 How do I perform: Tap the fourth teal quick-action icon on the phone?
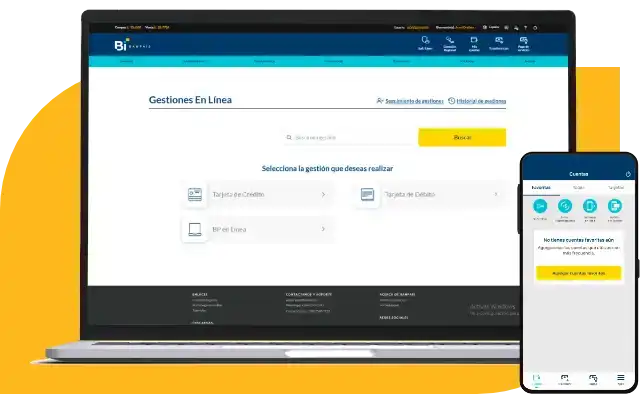click(x=615, y=206)
